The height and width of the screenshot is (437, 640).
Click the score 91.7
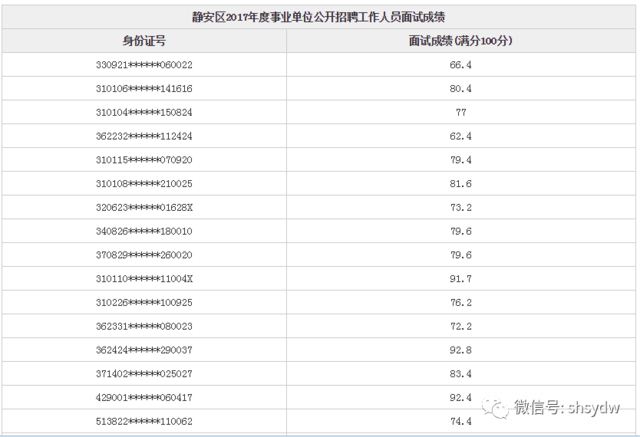[x=460, y=279]
